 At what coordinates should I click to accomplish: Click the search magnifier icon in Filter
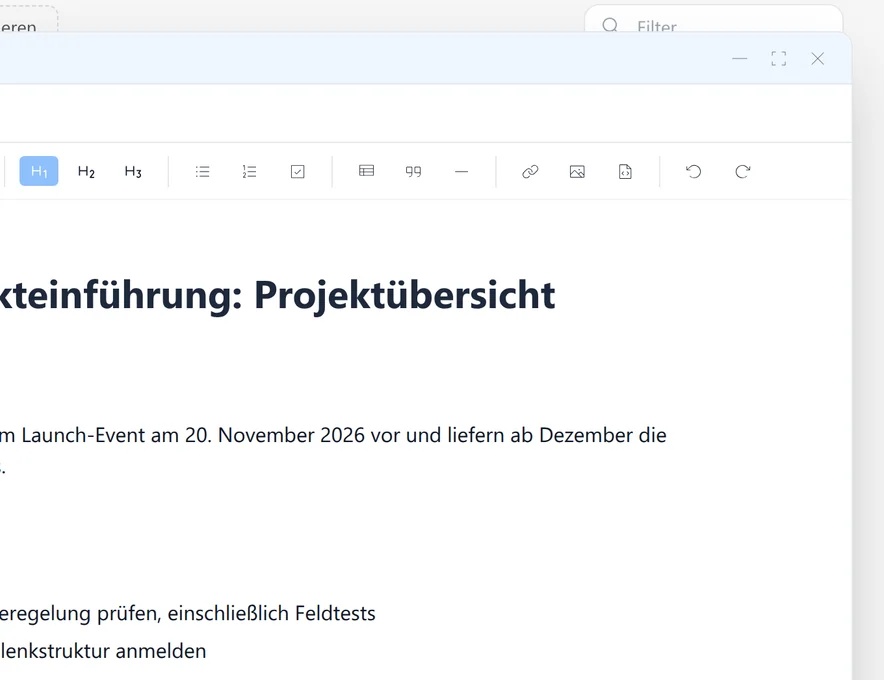pyautogui.click(x=610, y=25)
